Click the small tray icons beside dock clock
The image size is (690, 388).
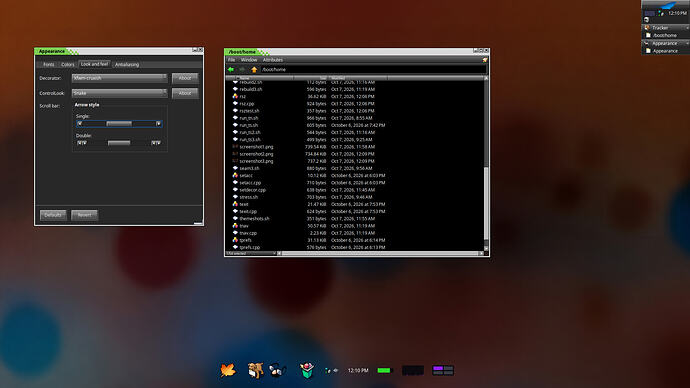tap(331, 370)
